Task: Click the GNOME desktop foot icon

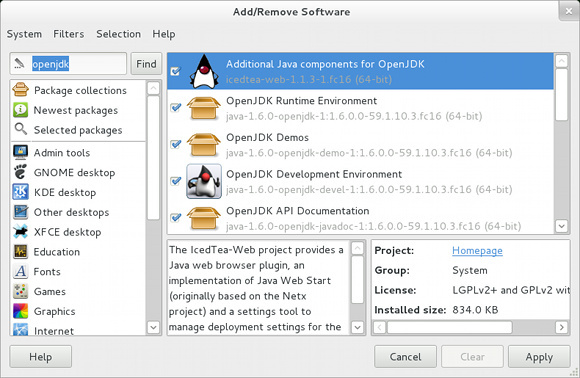Action: 20,172
